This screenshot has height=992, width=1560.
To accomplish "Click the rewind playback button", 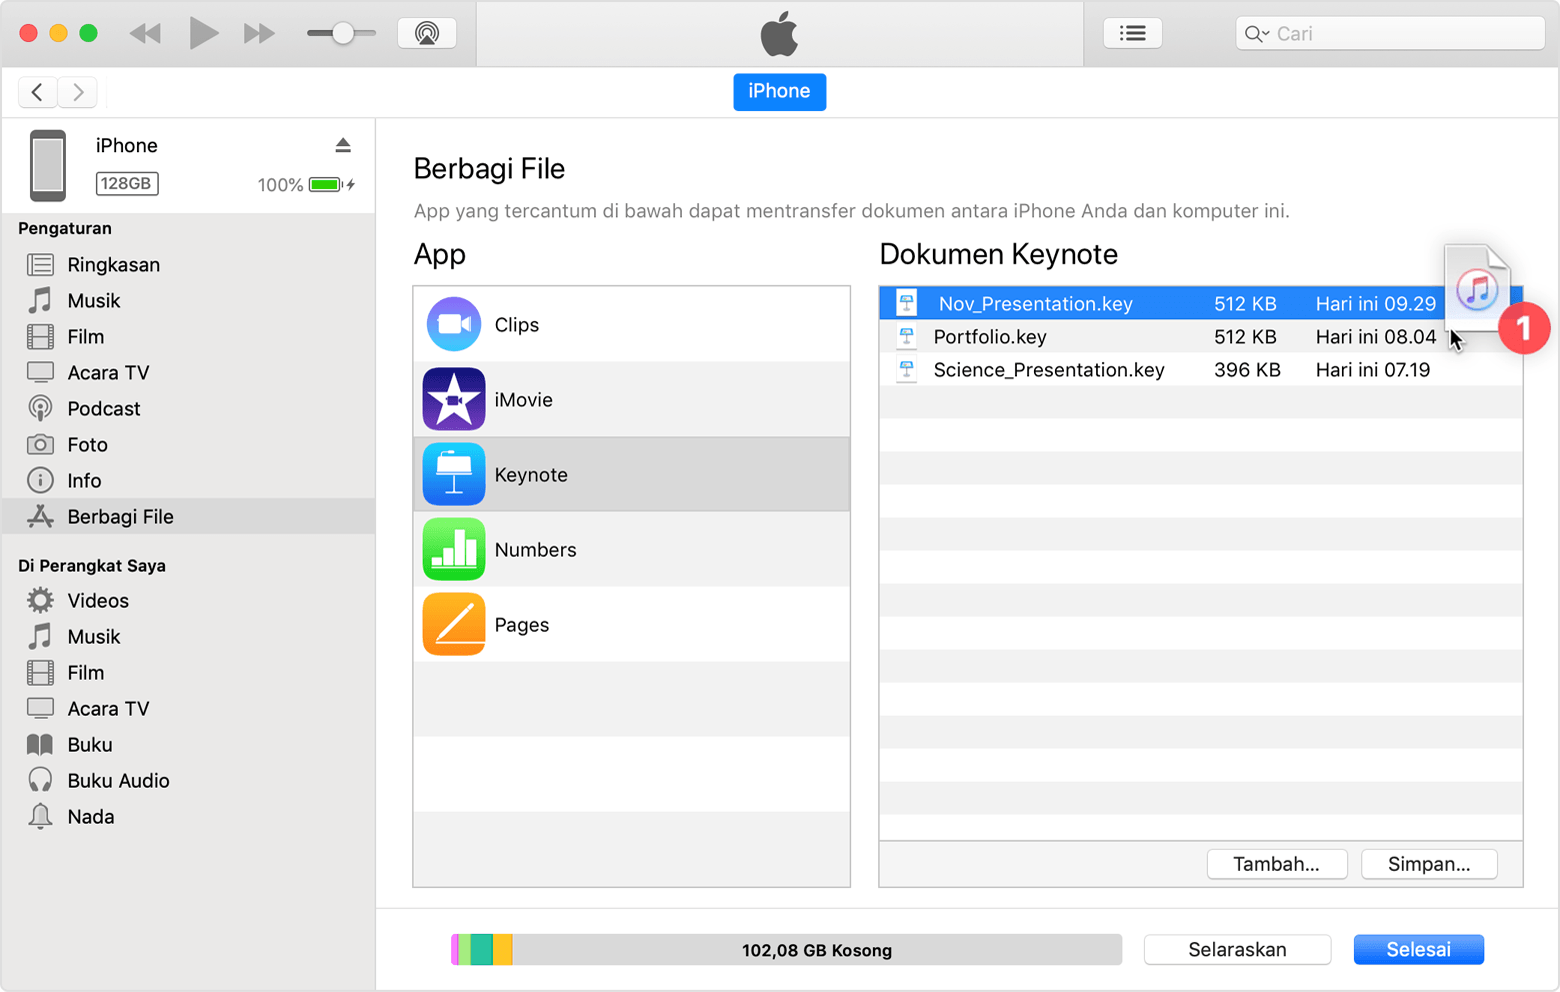I will click(145, 33).
